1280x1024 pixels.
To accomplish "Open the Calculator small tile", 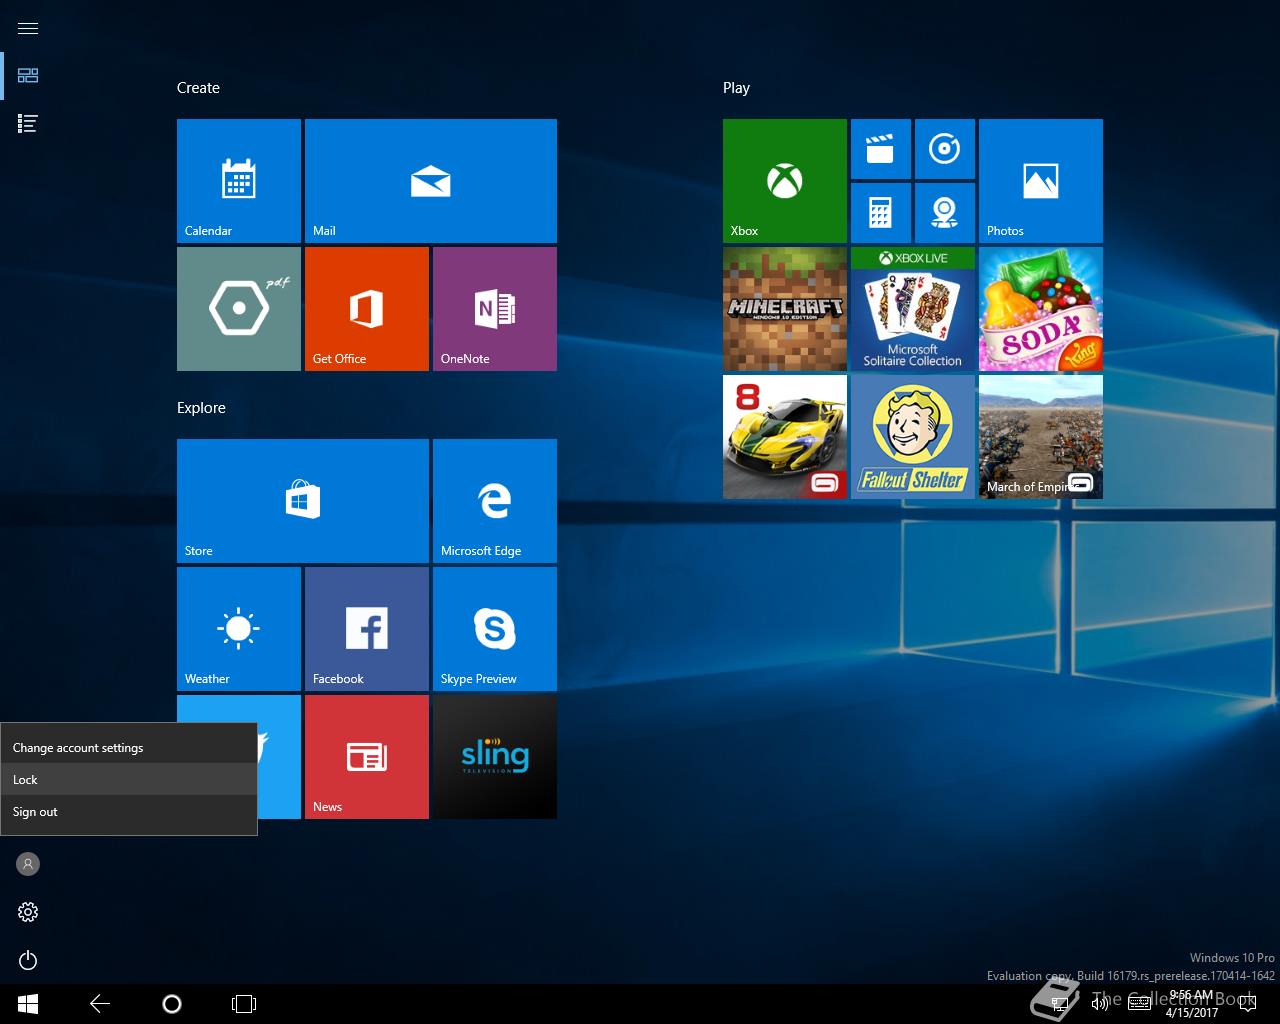I will click(881, 213).
